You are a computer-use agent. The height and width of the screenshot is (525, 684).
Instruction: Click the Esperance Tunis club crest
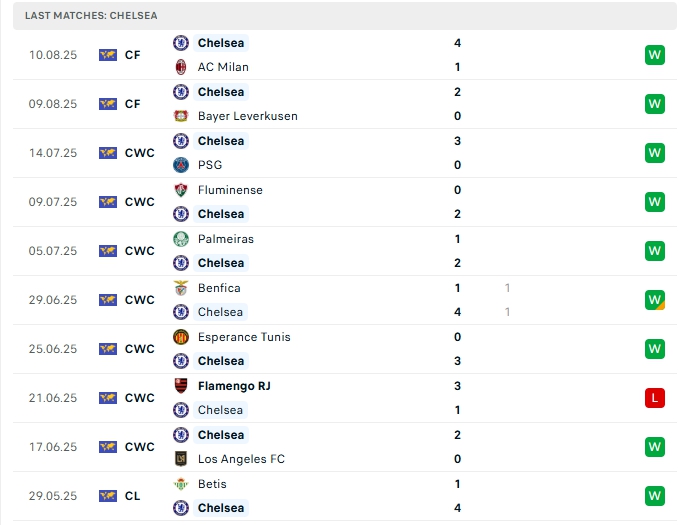pyautogui.click(x=181, y=337)
